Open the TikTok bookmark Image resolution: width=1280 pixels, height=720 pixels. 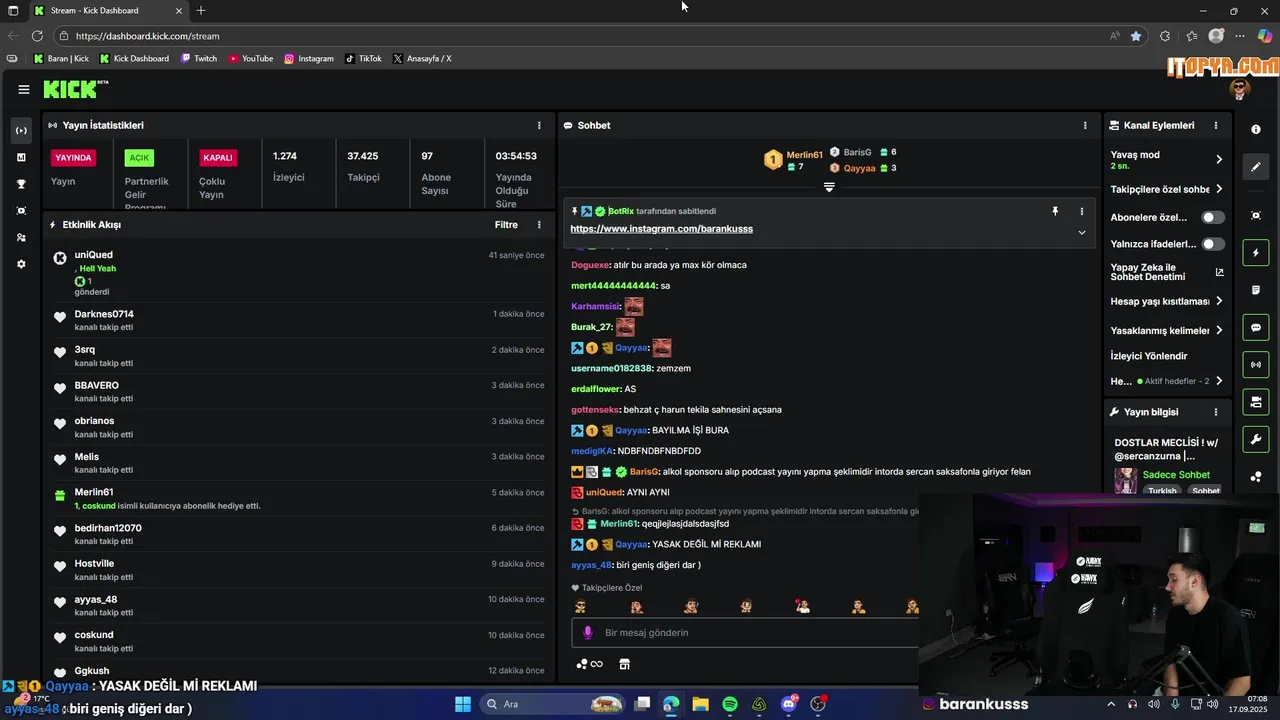(x=363, y=59)
